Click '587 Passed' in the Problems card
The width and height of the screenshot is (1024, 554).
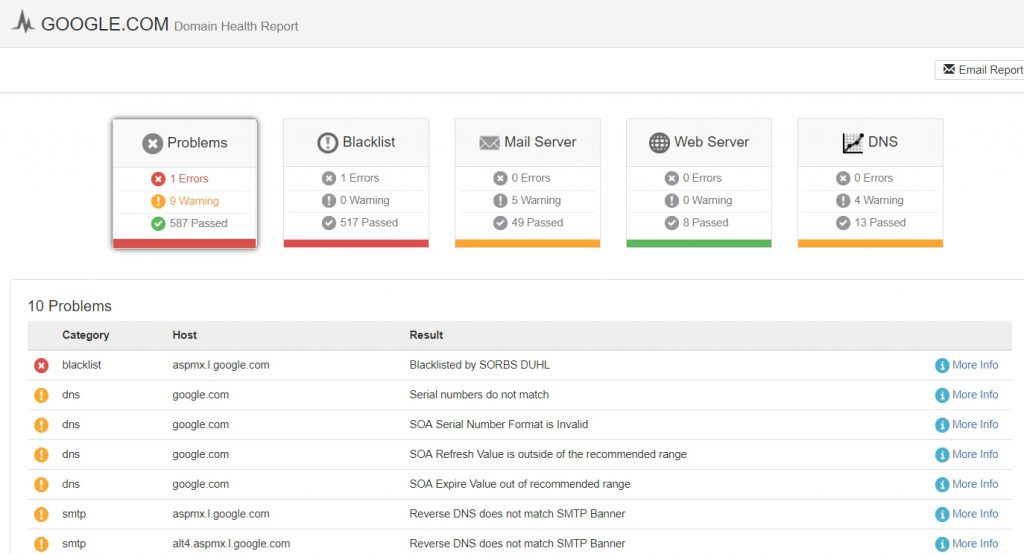click(x=199, y=223)
